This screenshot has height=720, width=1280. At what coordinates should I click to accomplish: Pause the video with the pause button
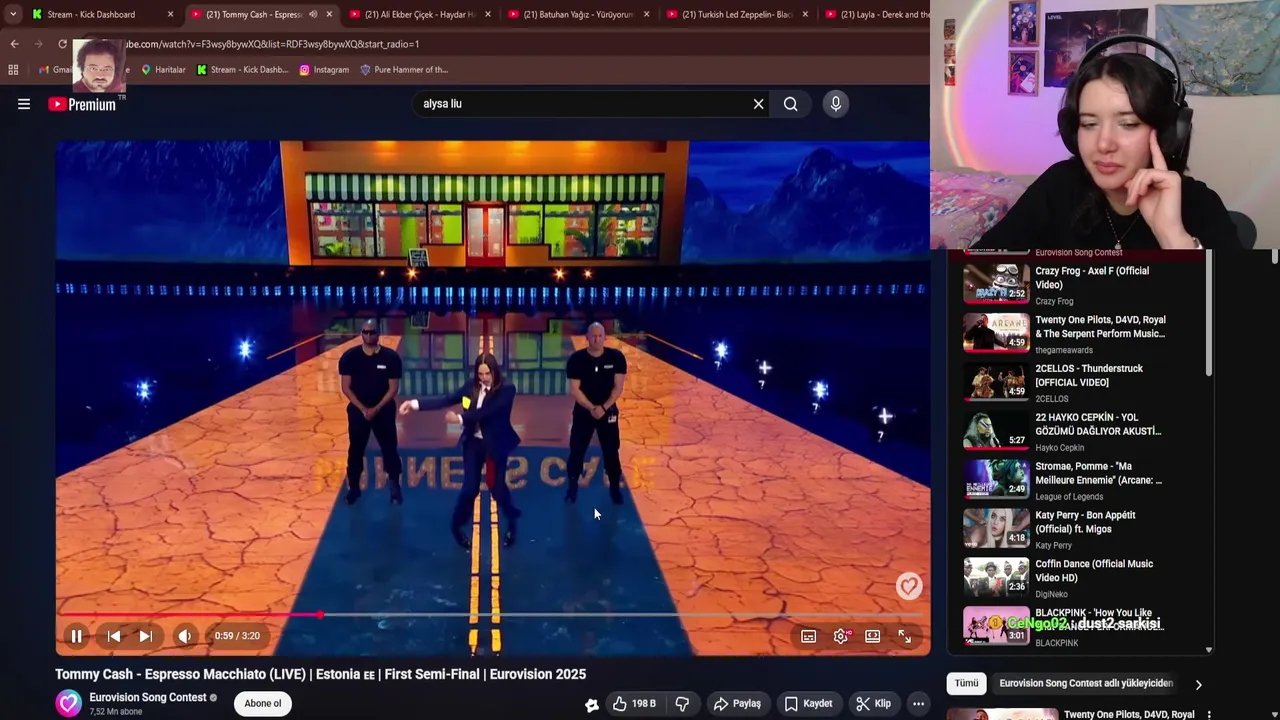click(x=76, y=636)
